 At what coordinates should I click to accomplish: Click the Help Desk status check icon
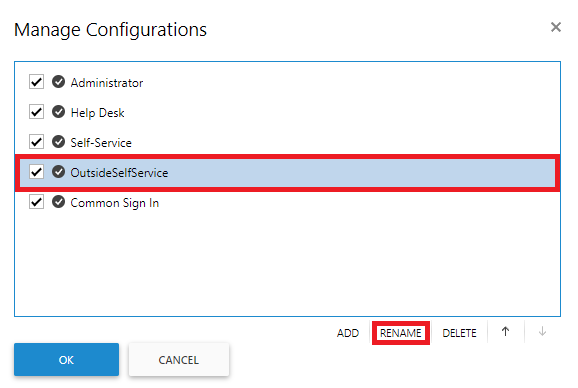point(58,112)
